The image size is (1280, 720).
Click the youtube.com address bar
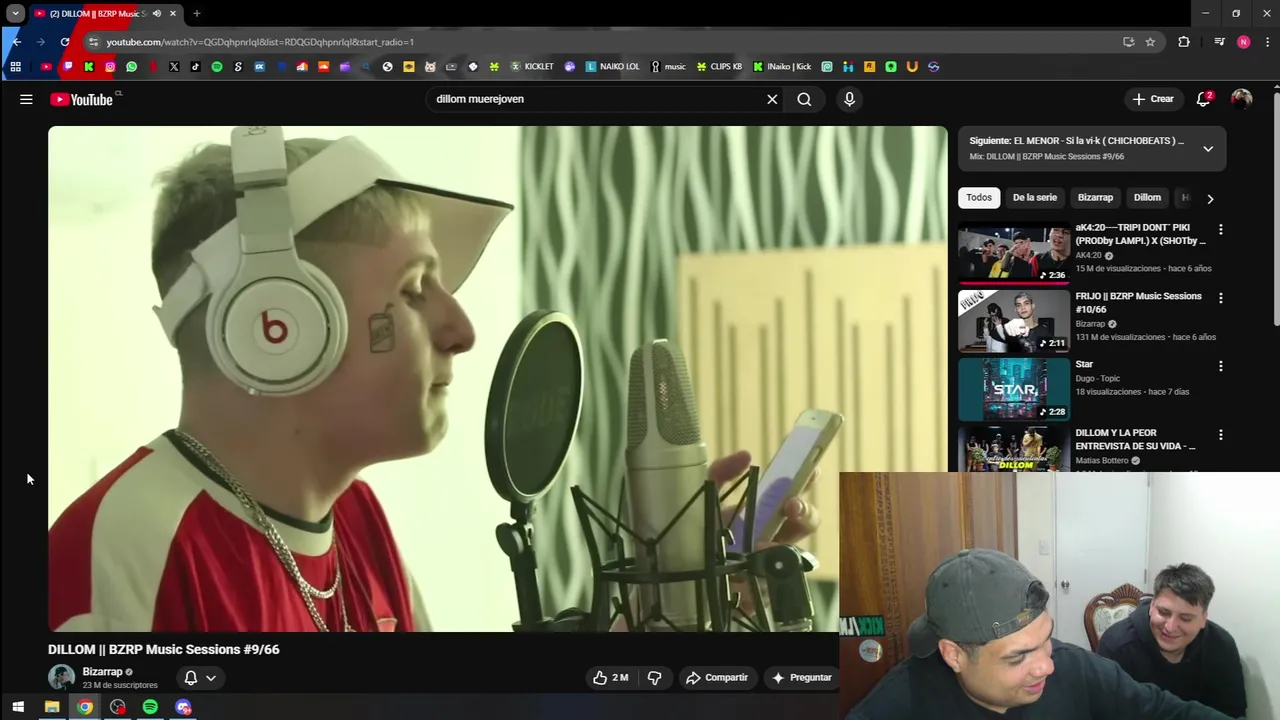click(x=600, y=42)
